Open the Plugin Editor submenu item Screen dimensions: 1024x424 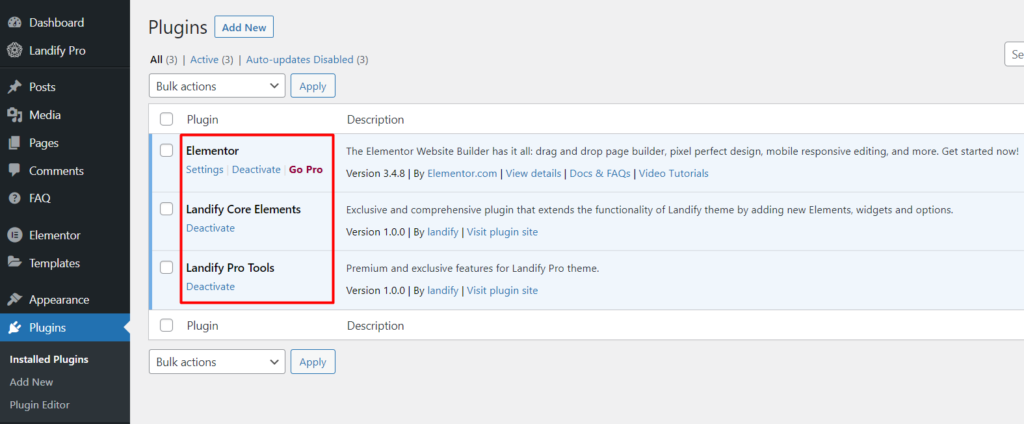pos(40,405)
